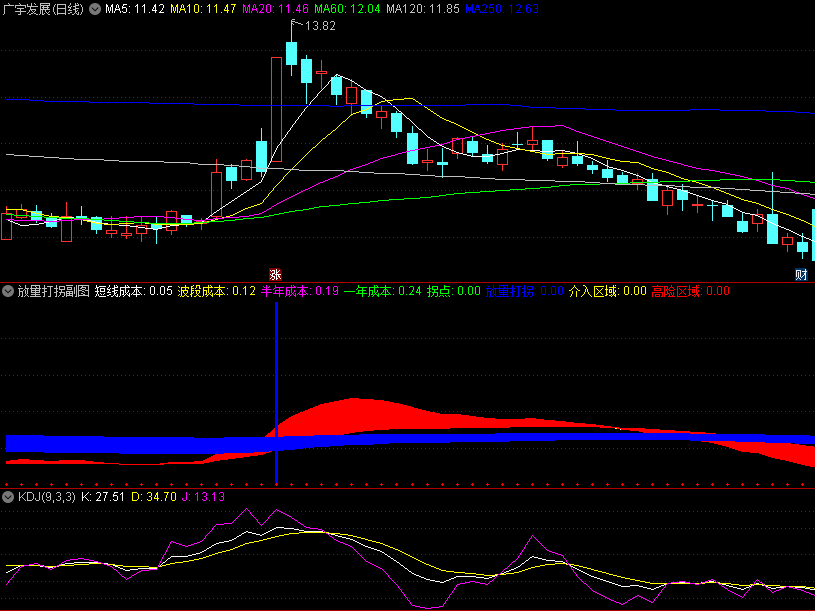815x611 pixels.
Task: Click the MA250: 12.63 label
Action: pyautogui.click(x=502, y=9)
